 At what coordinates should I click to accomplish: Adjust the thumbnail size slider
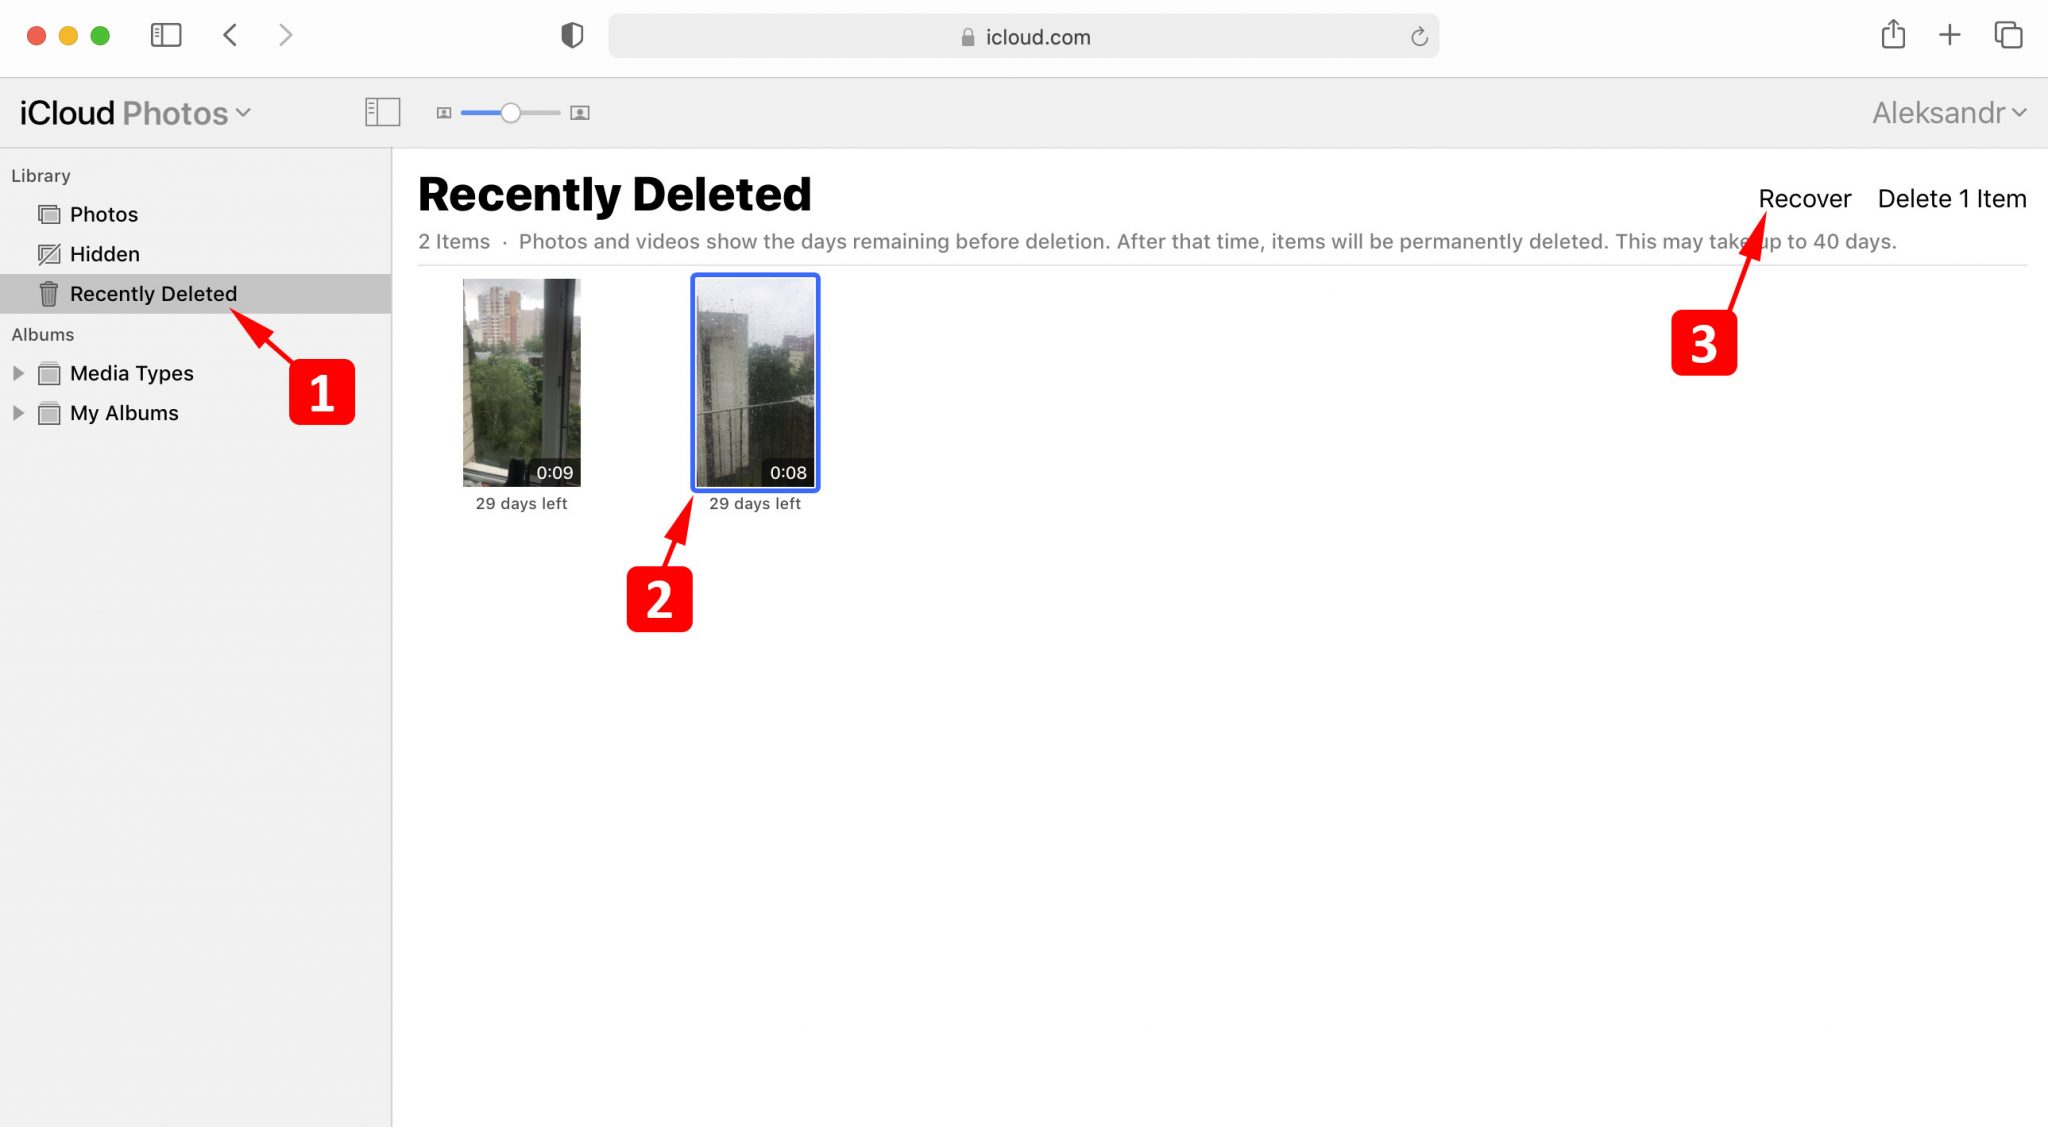(511, 113)
